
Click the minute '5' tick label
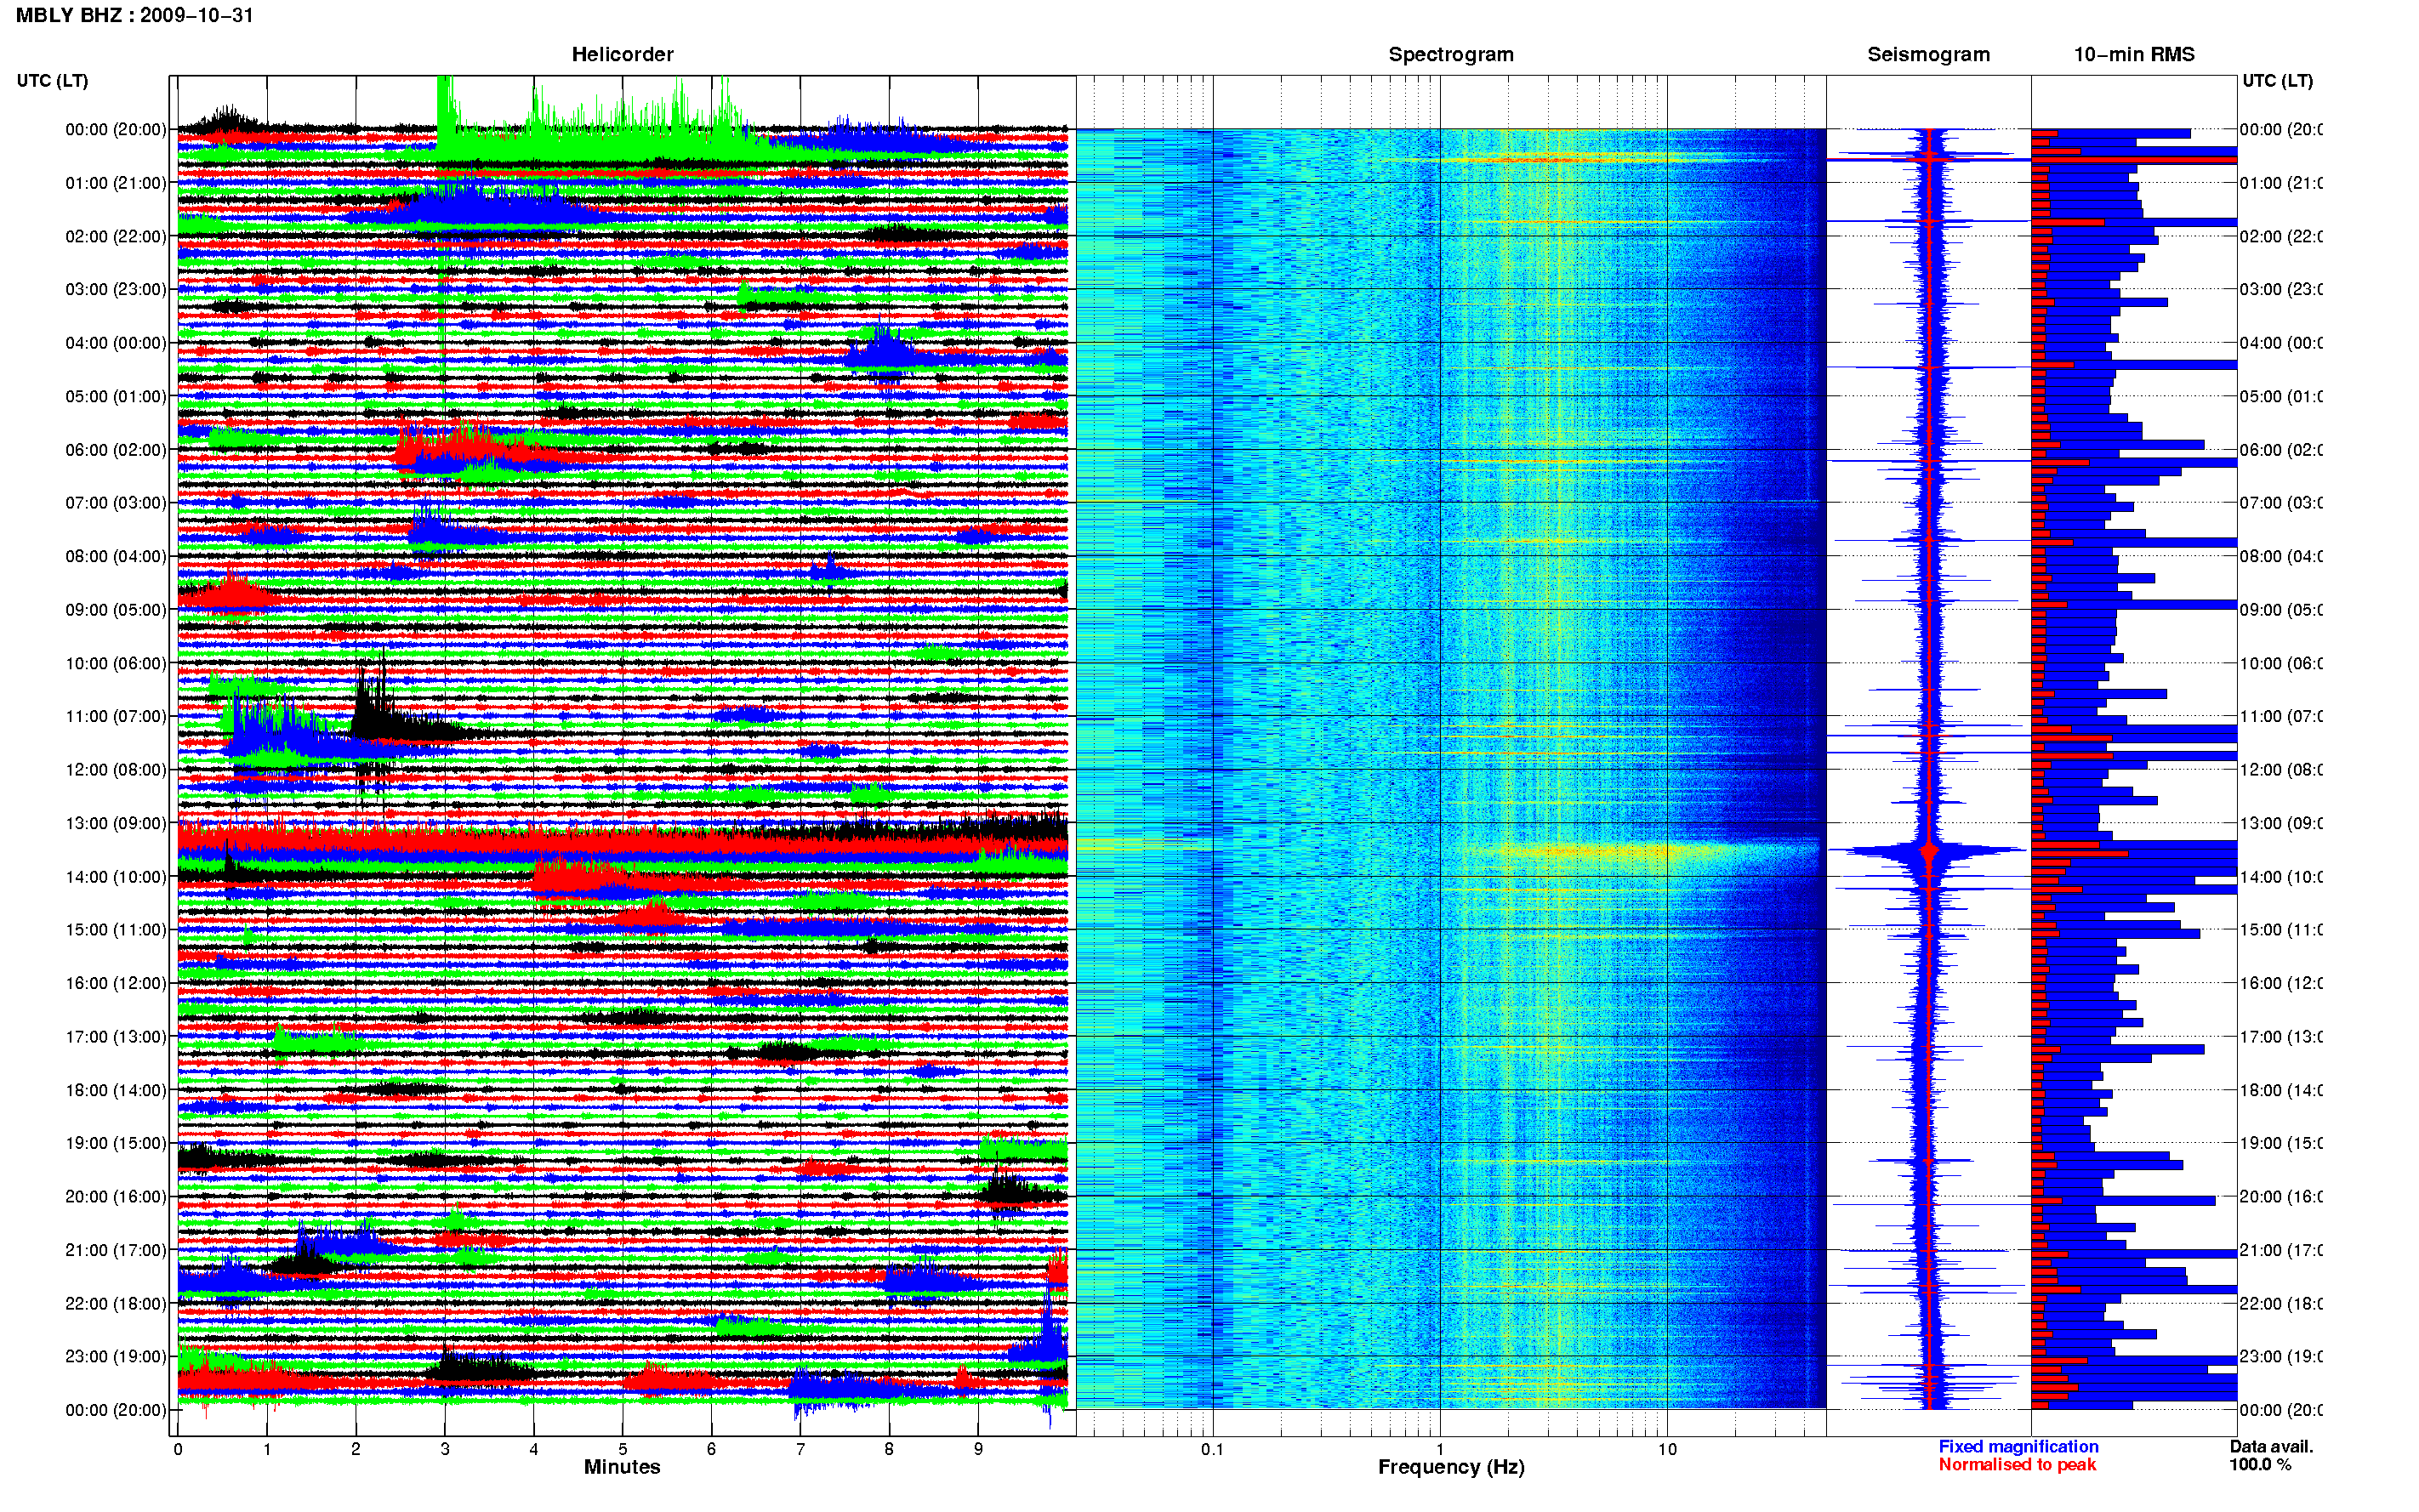[x=622, y=1449]
